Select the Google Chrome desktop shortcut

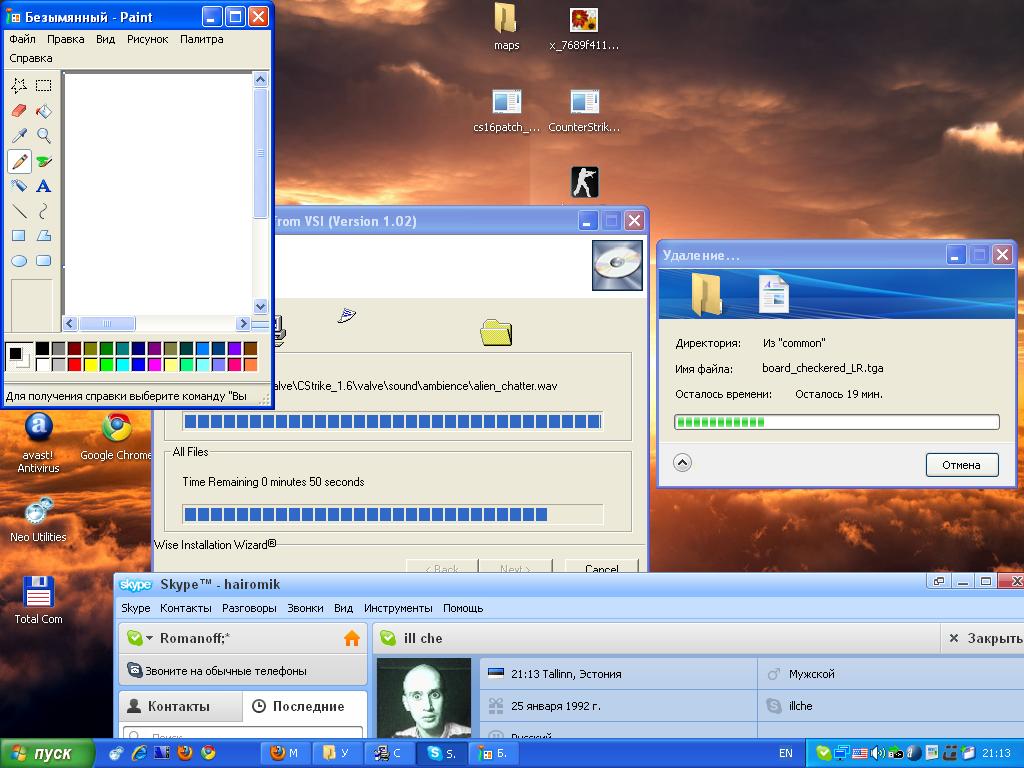point(116,436)
